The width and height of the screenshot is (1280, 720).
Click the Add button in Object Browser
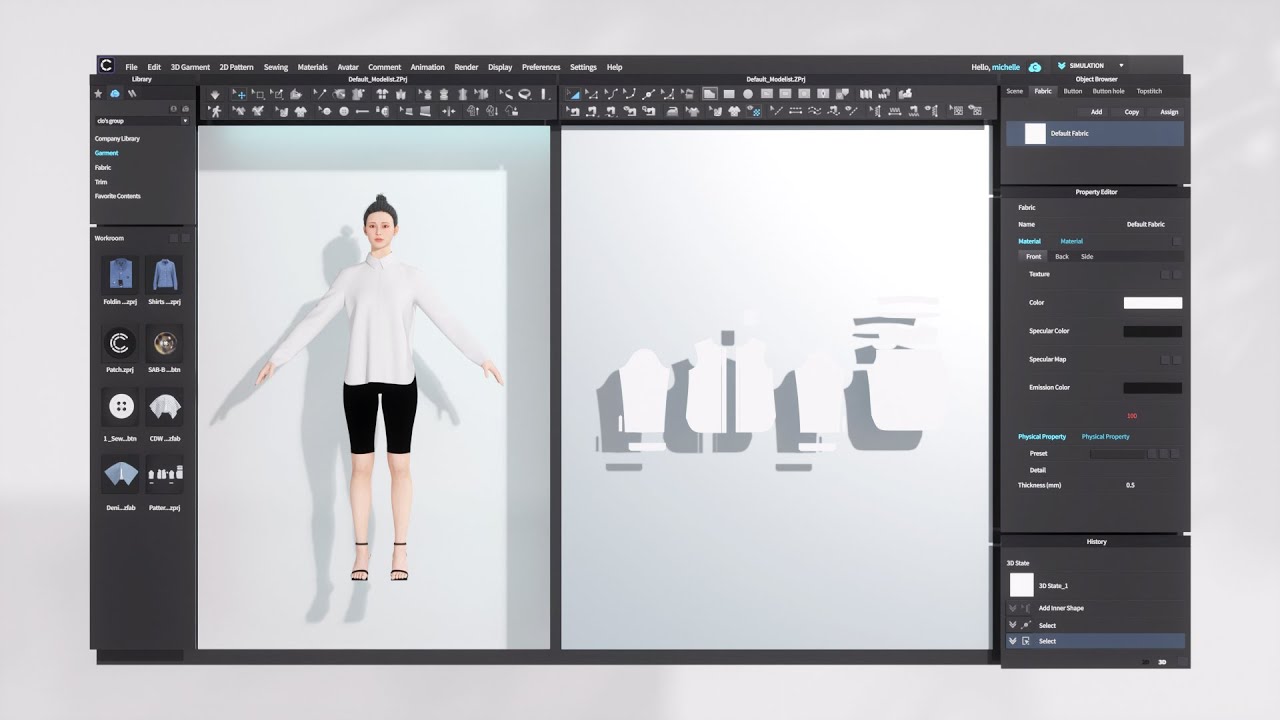tap(1096, 112)
